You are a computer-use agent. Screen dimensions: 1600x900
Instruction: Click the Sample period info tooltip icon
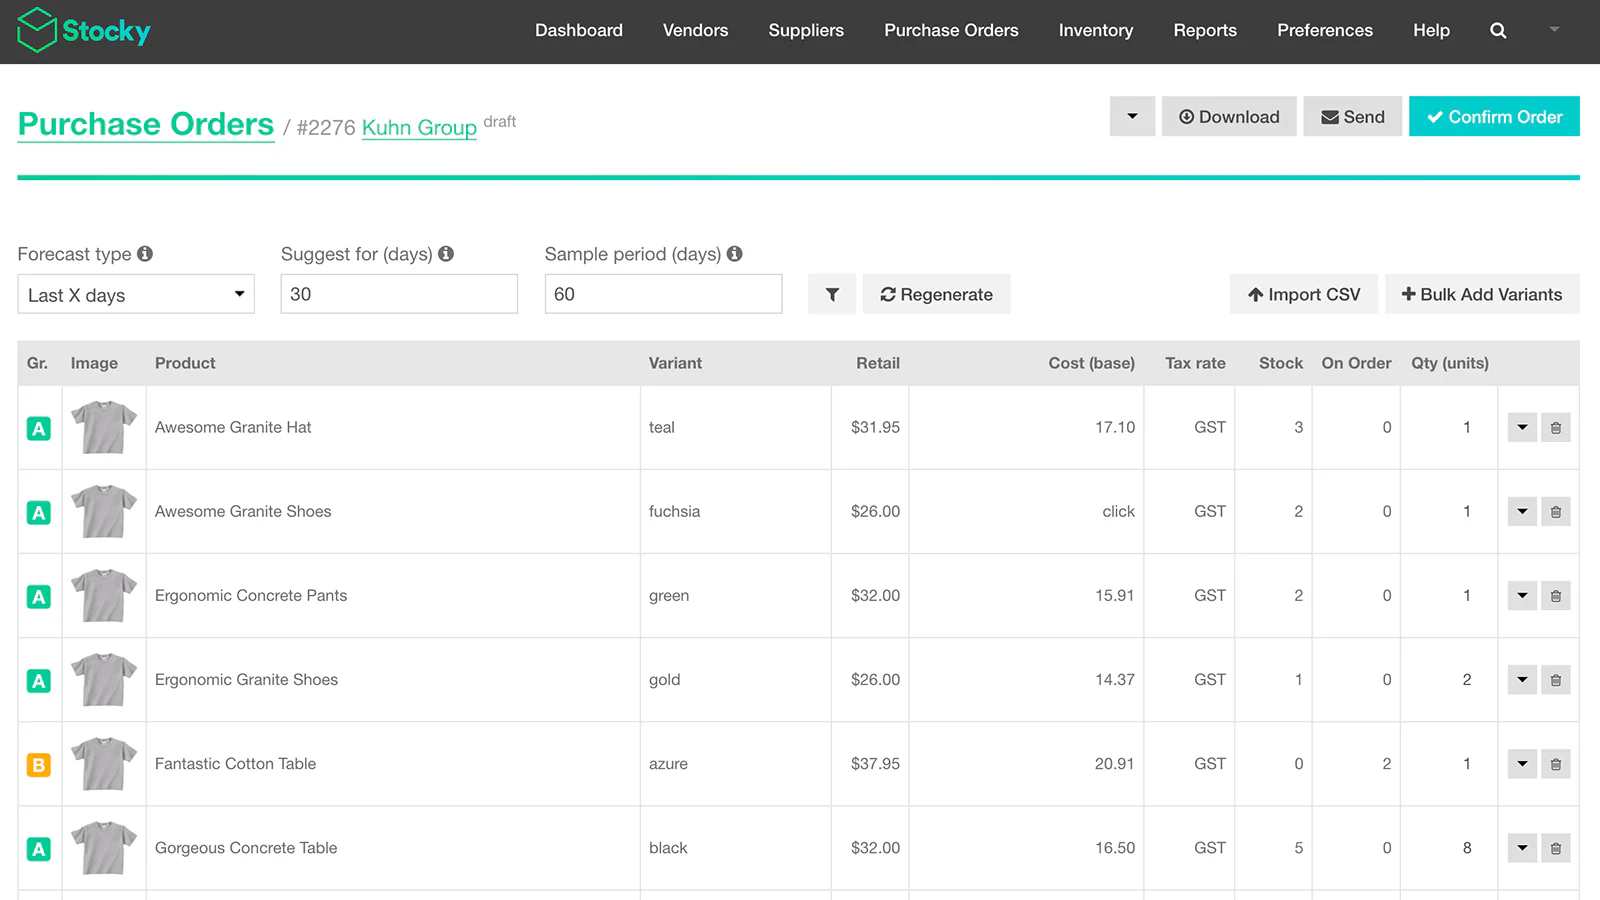(735, 253)
